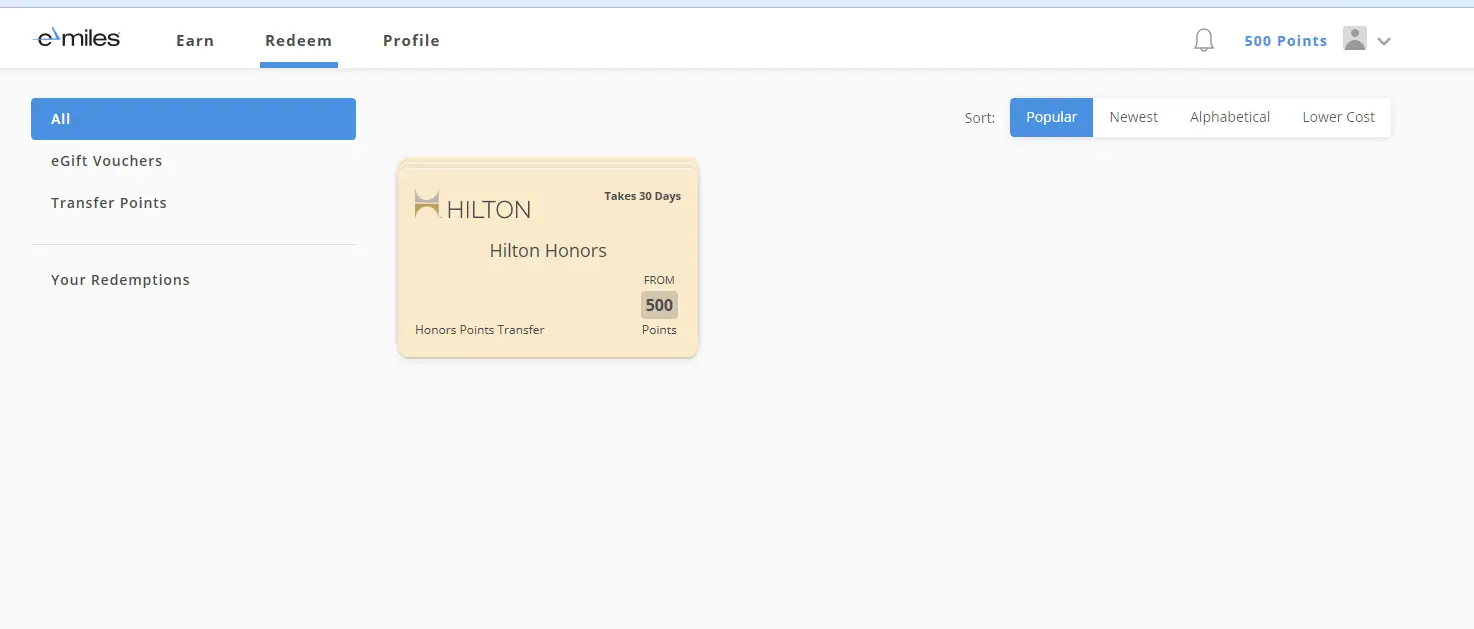
Task: View the 500 Points balance link
Action: click(x=1285, y=40)
